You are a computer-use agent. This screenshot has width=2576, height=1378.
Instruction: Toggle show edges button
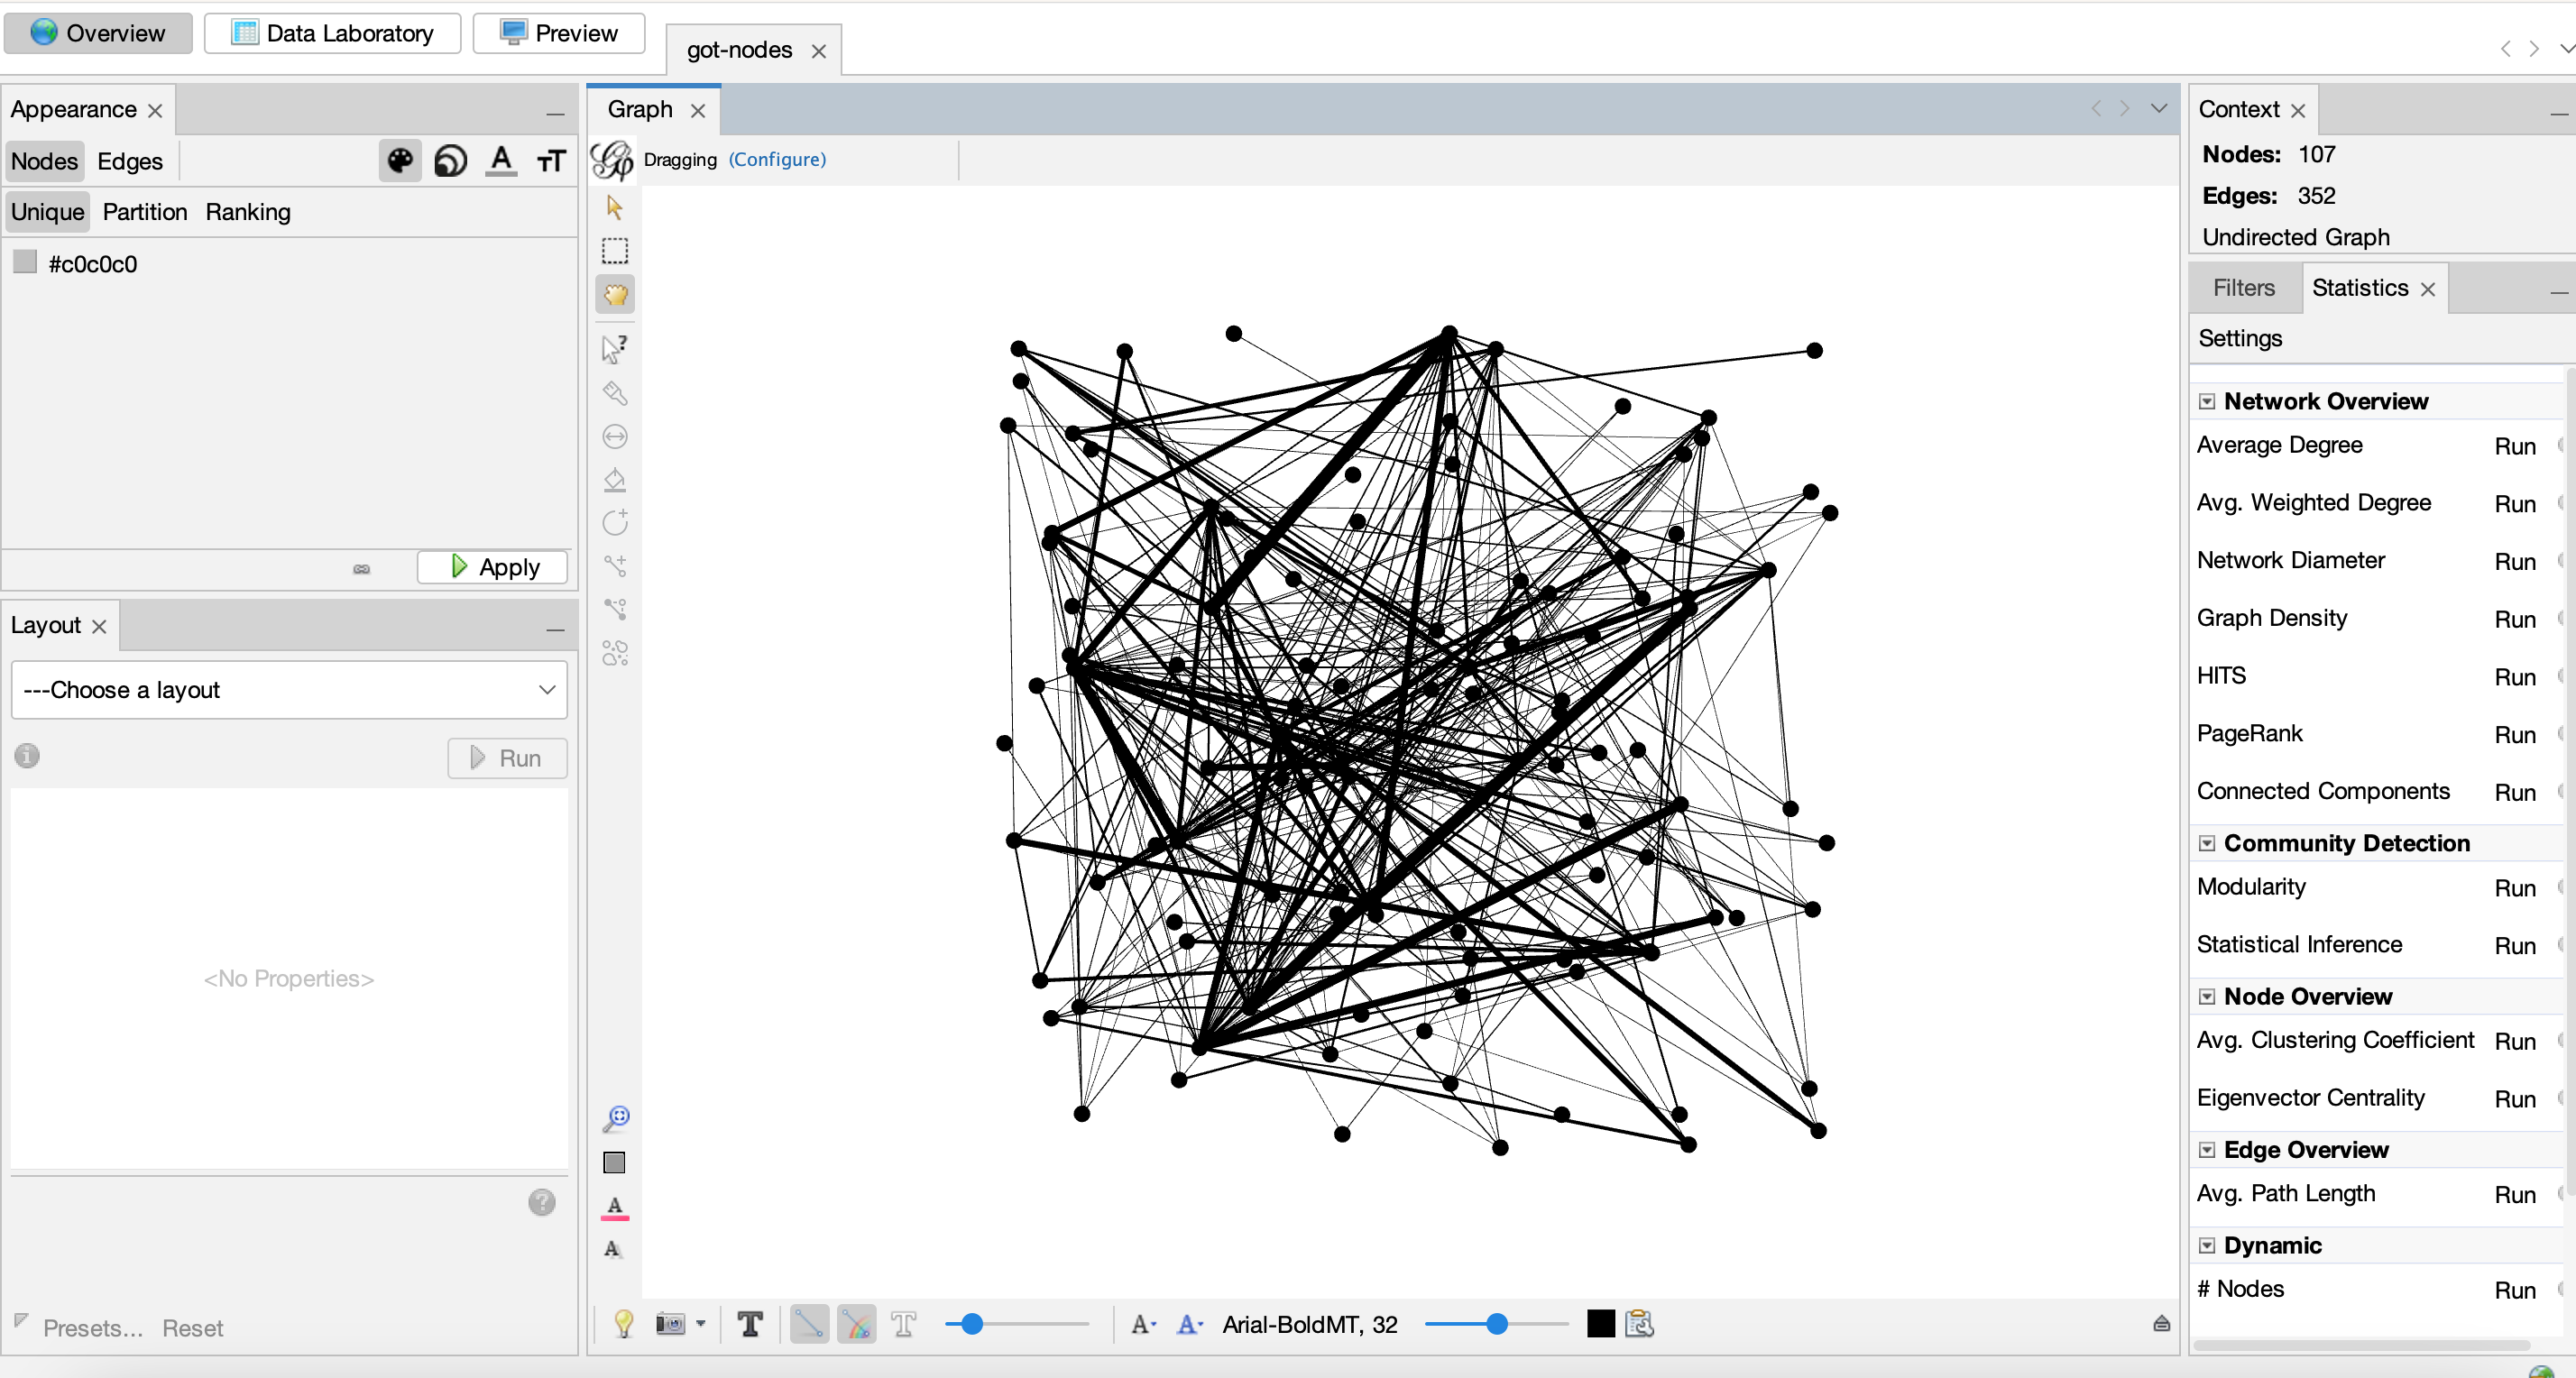coord(809,1324)
